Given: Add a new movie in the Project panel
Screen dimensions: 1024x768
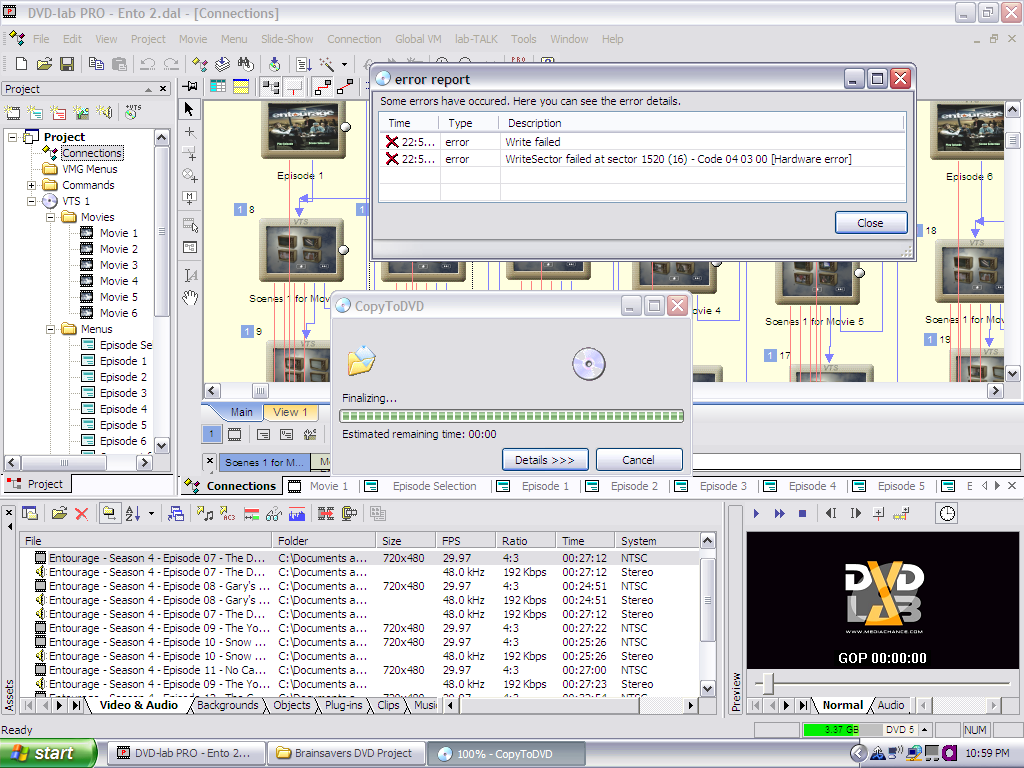Looking at the screenshot, I should pos(12,112).
